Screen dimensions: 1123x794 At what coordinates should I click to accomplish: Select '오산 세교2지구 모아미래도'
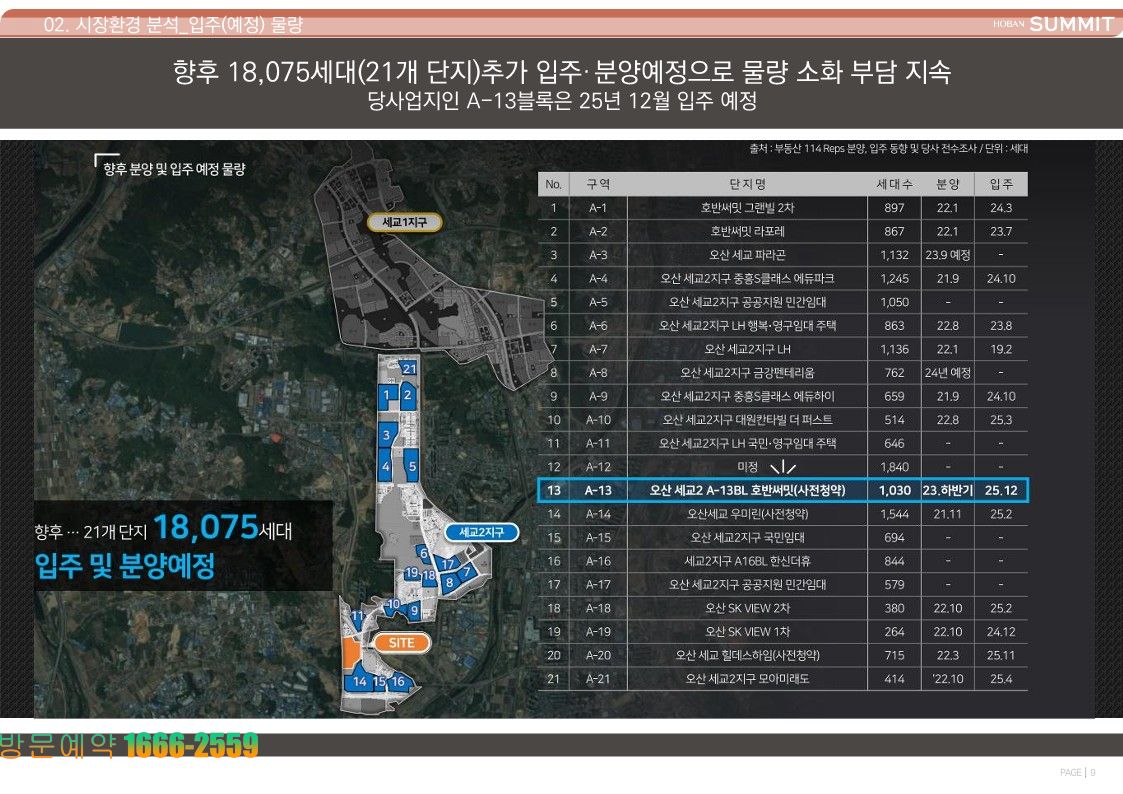(747, 679)
